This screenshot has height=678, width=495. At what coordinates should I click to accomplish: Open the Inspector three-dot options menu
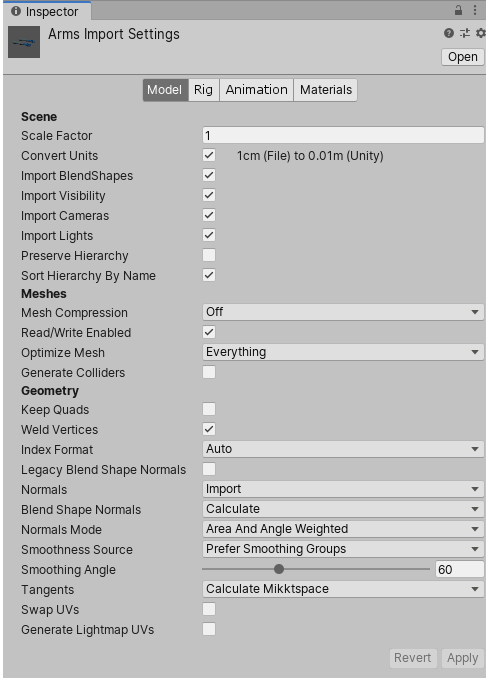pos(475,10)
